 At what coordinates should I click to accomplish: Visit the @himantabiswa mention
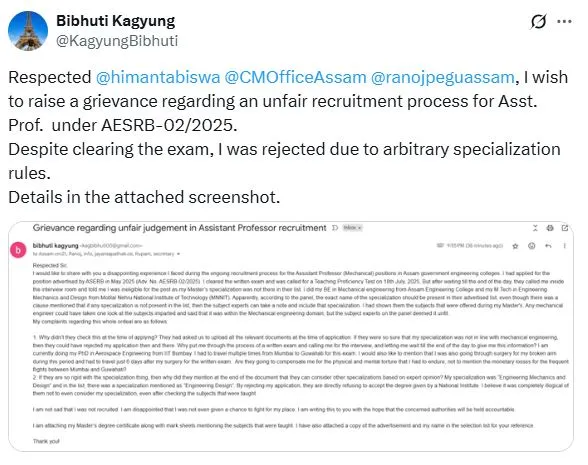click(158, 77)
